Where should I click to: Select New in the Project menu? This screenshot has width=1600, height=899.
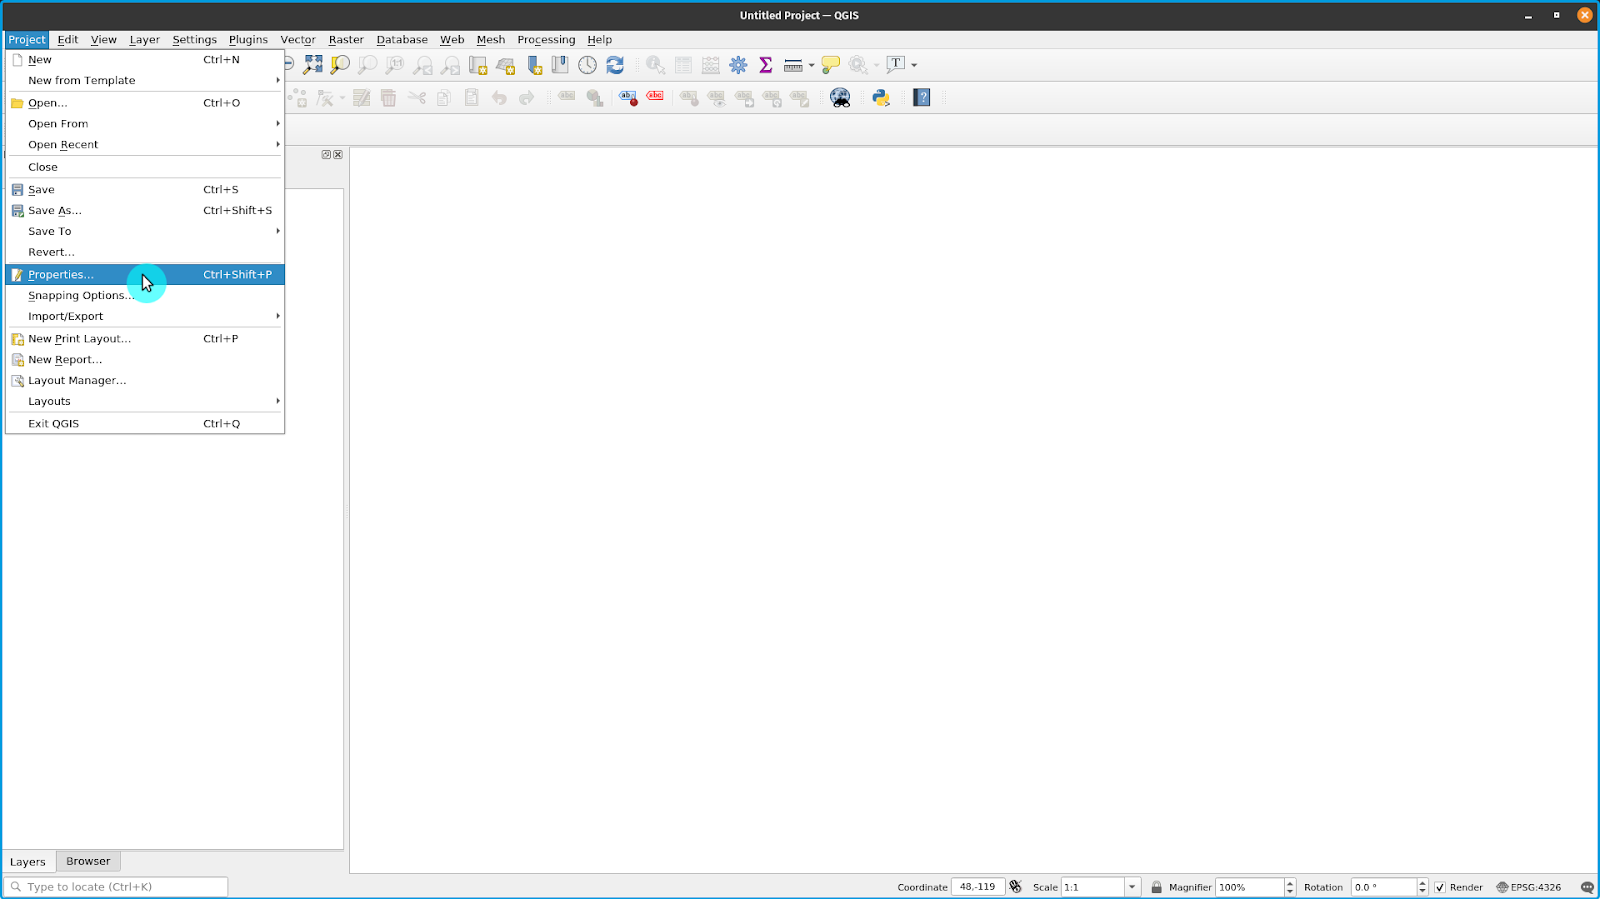click(145, 60)
